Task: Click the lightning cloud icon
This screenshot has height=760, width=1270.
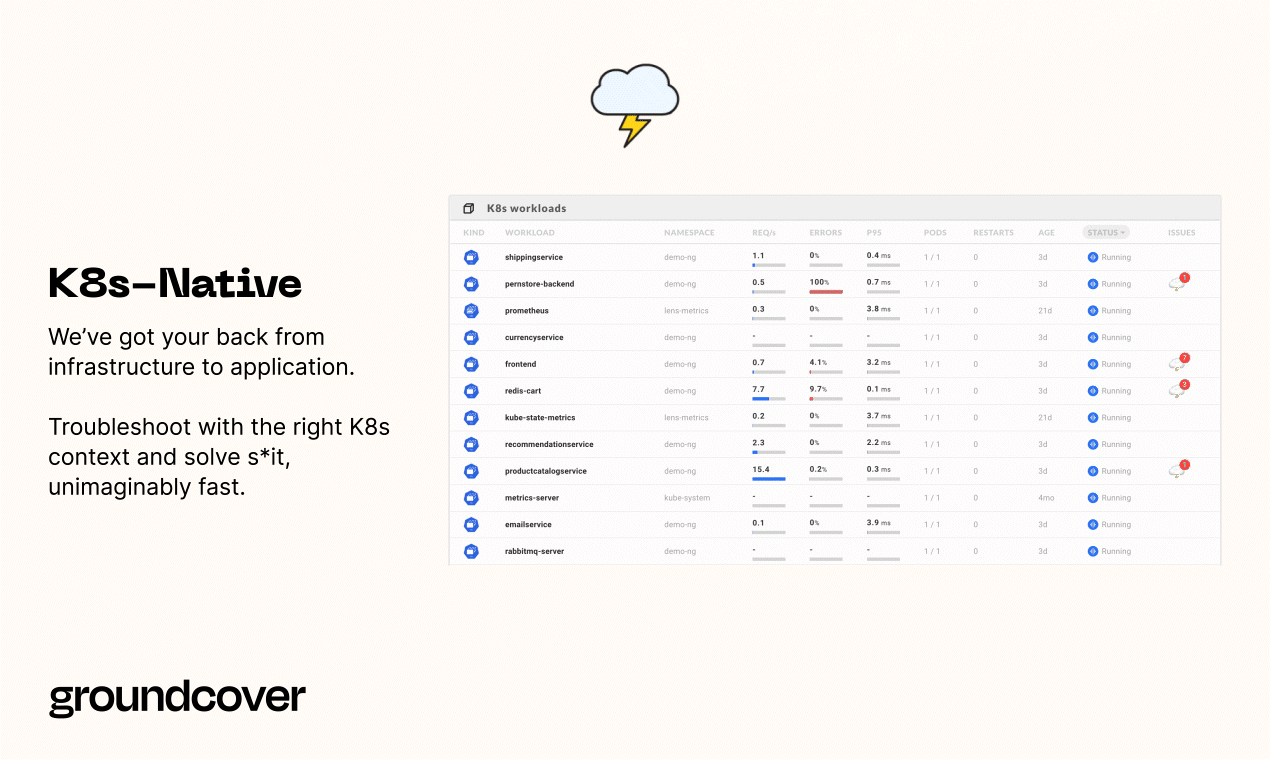Action: (635, 105)
